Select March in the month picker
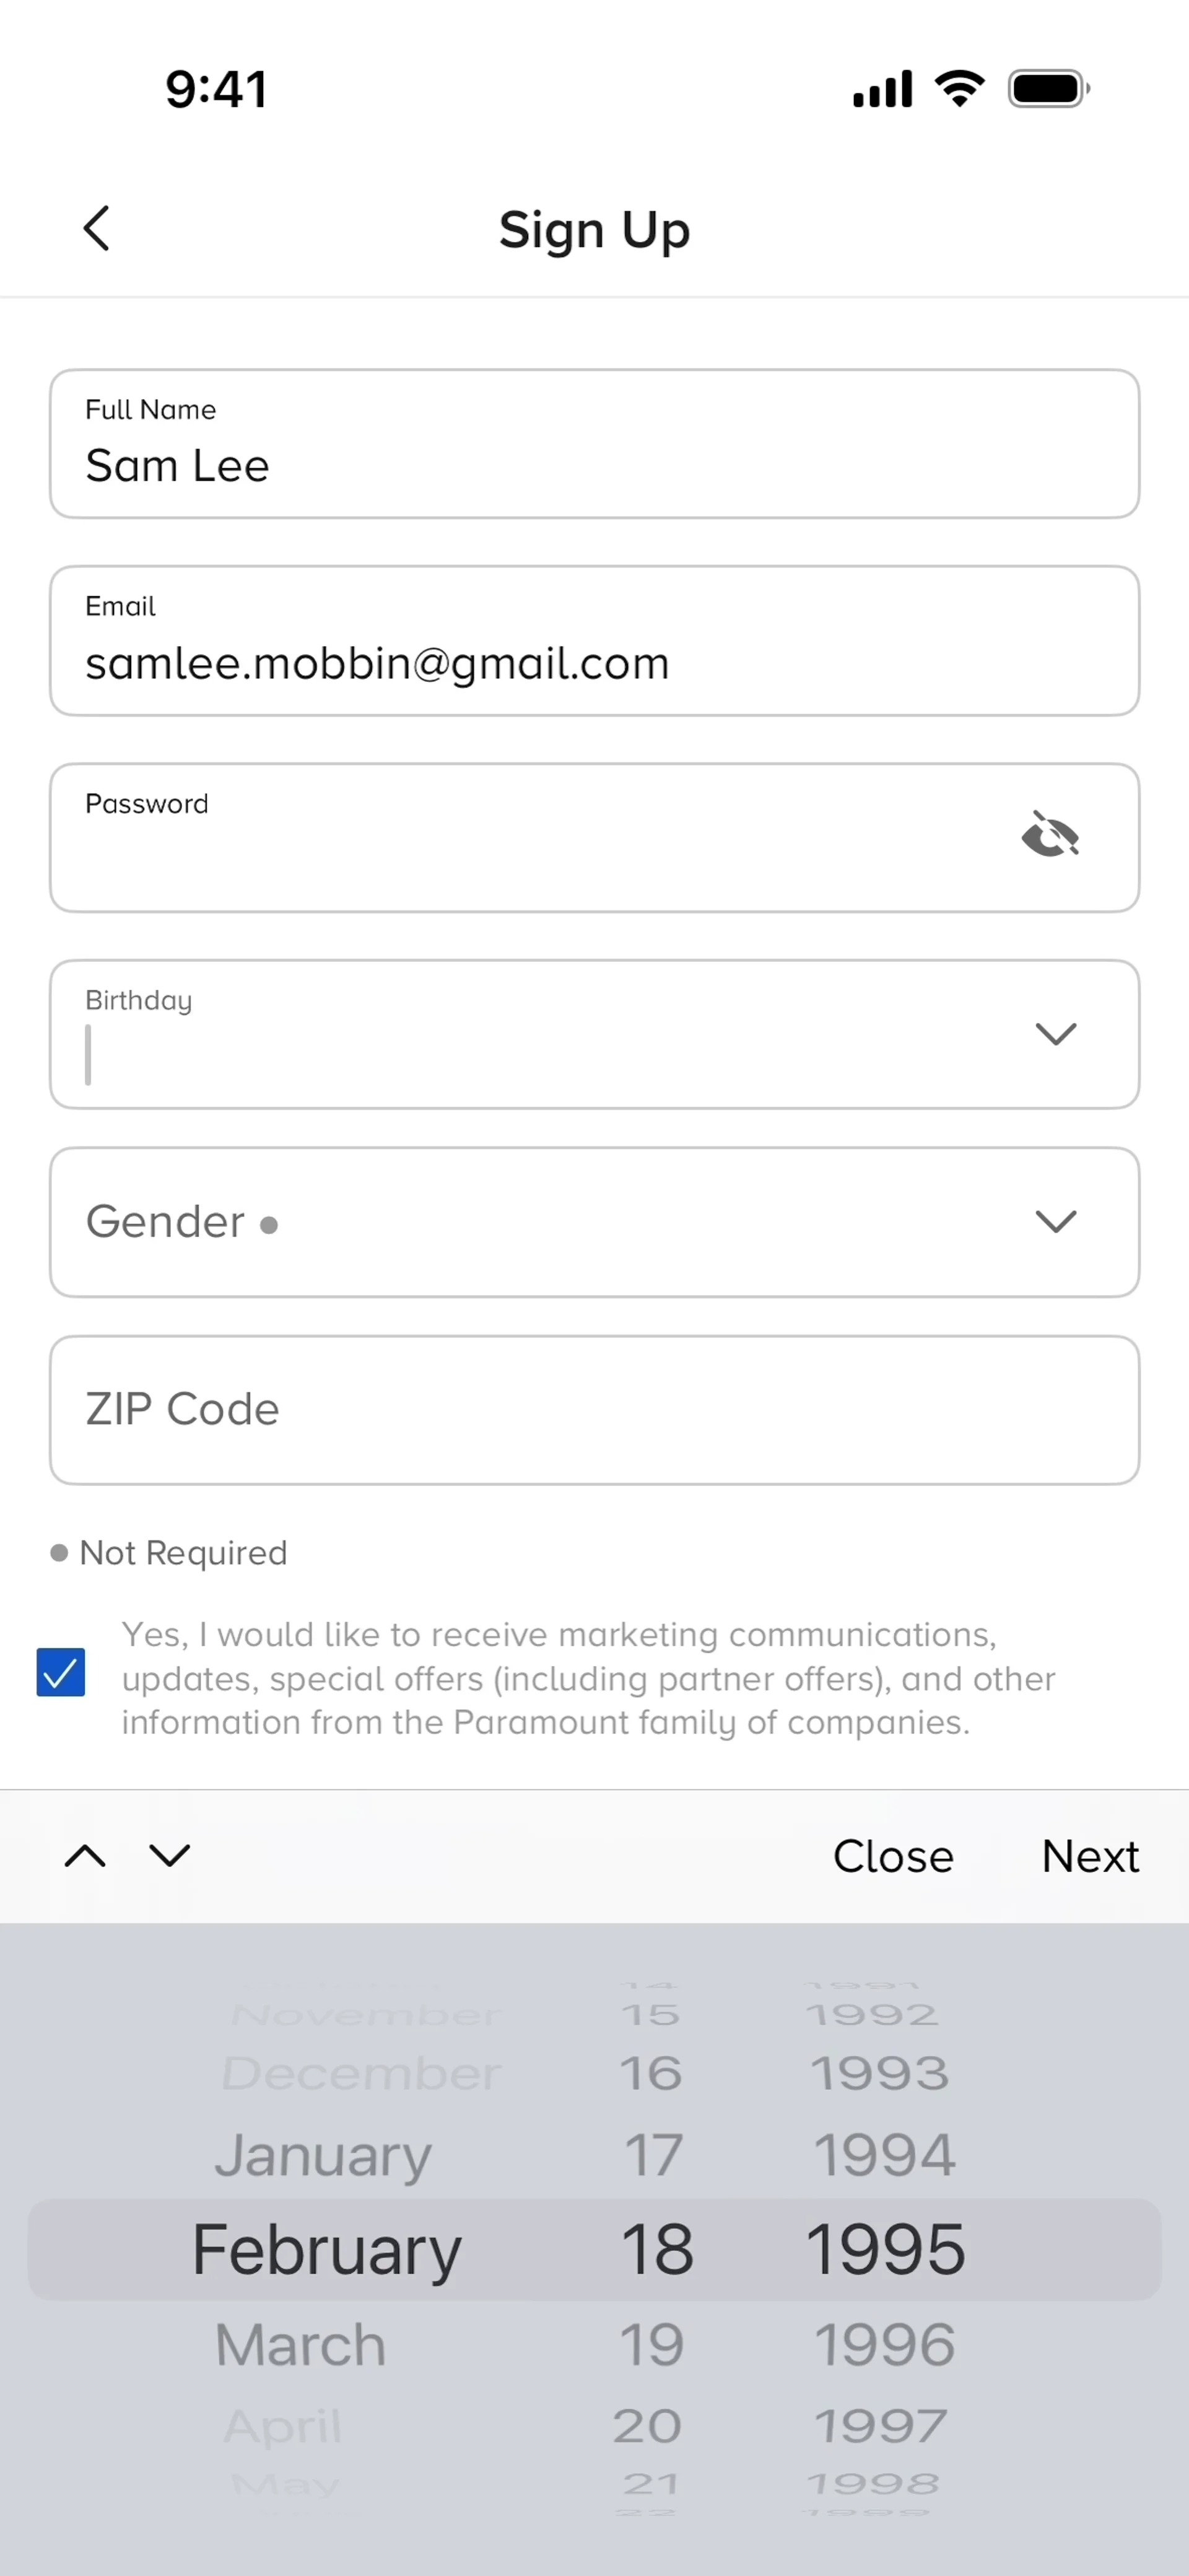This screenshot has height=2576, width=1189. click(301, 2345)
